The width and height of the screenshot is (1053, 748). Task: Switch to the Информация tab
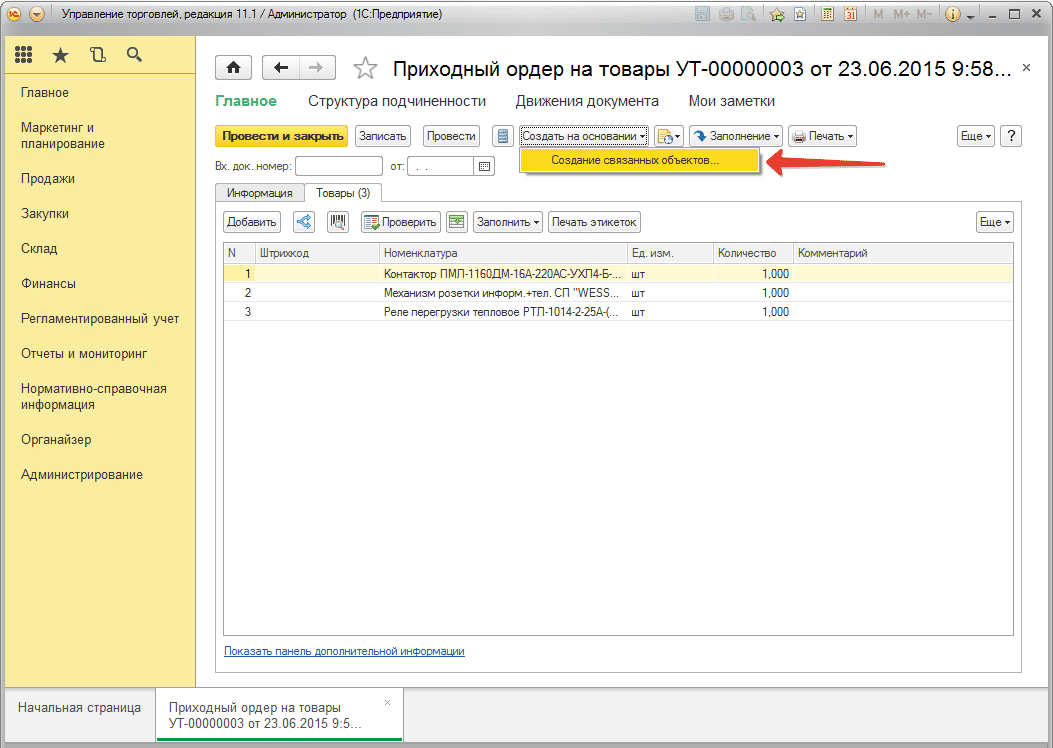point(259,193)
